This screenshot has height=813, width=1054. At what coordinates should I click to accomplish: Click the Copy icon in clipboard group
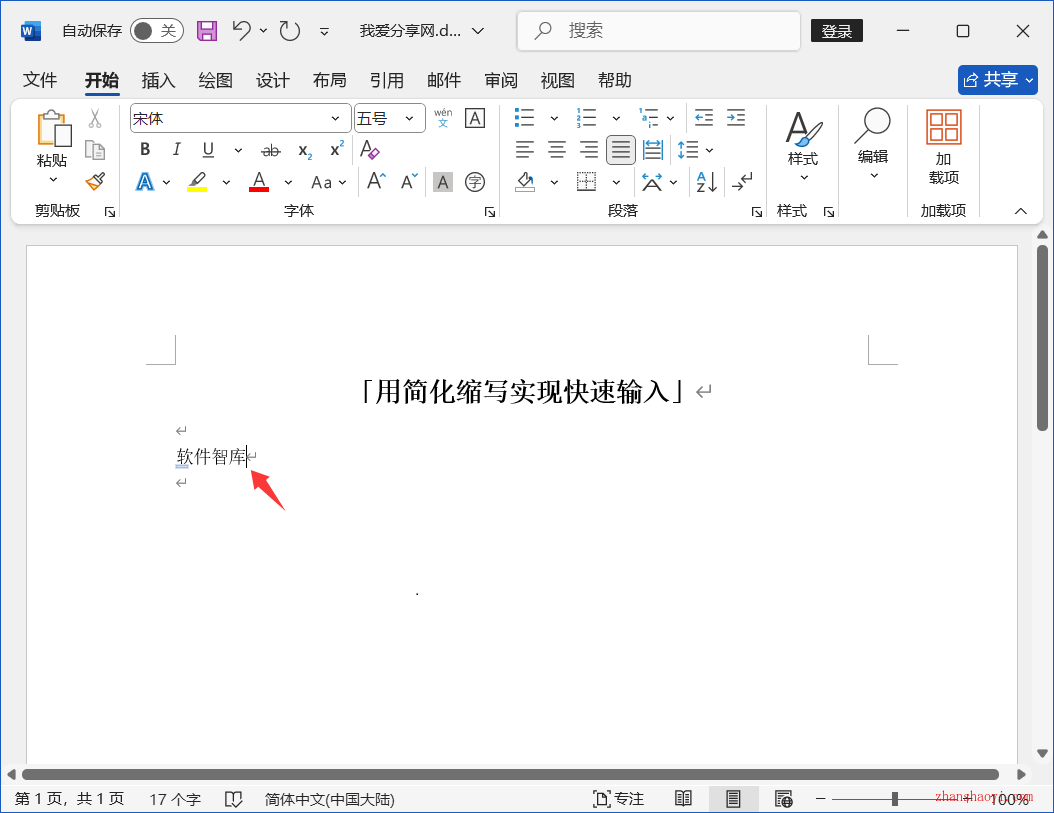tap(95, 150)
